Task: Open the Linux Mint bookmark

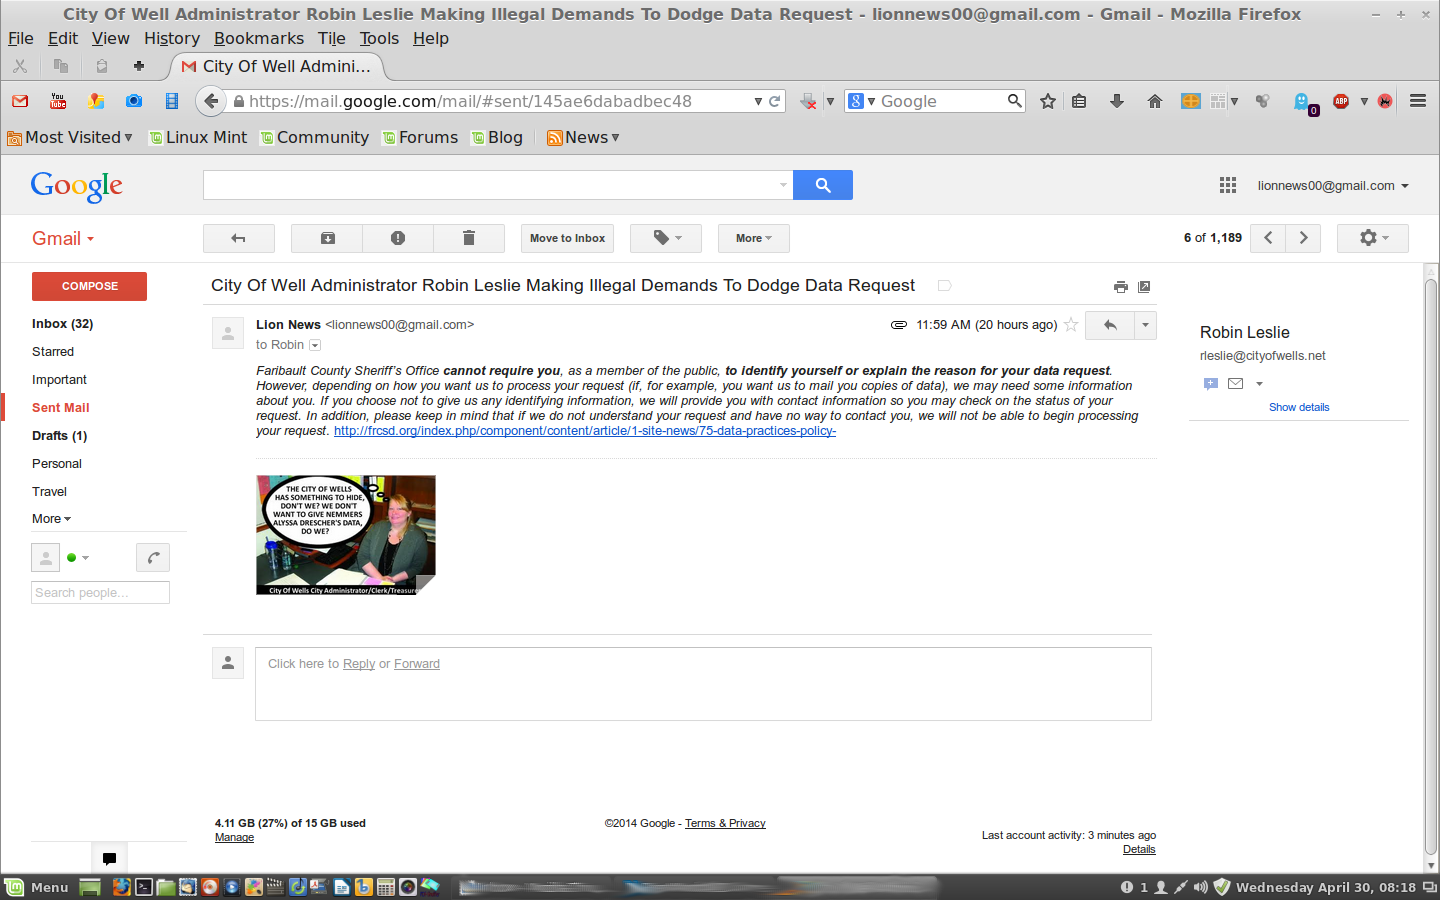Action: point(198,137)
